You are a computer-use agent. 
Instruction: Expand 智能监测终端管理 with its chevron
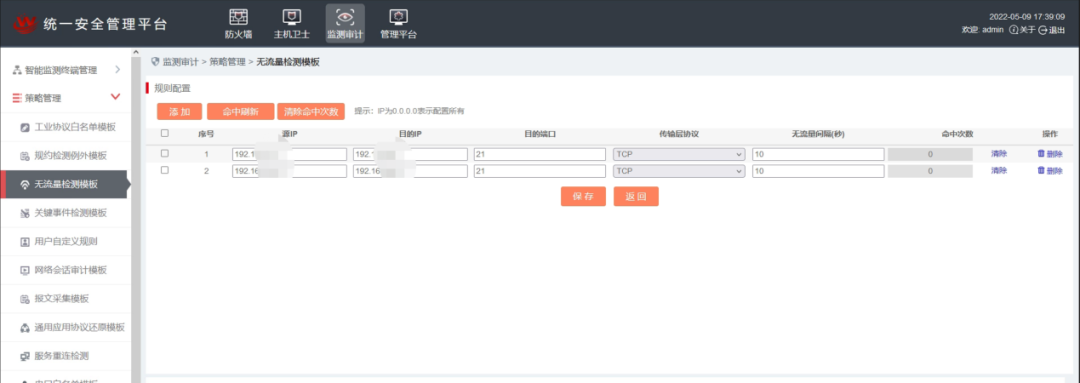(x=118, y=70)
